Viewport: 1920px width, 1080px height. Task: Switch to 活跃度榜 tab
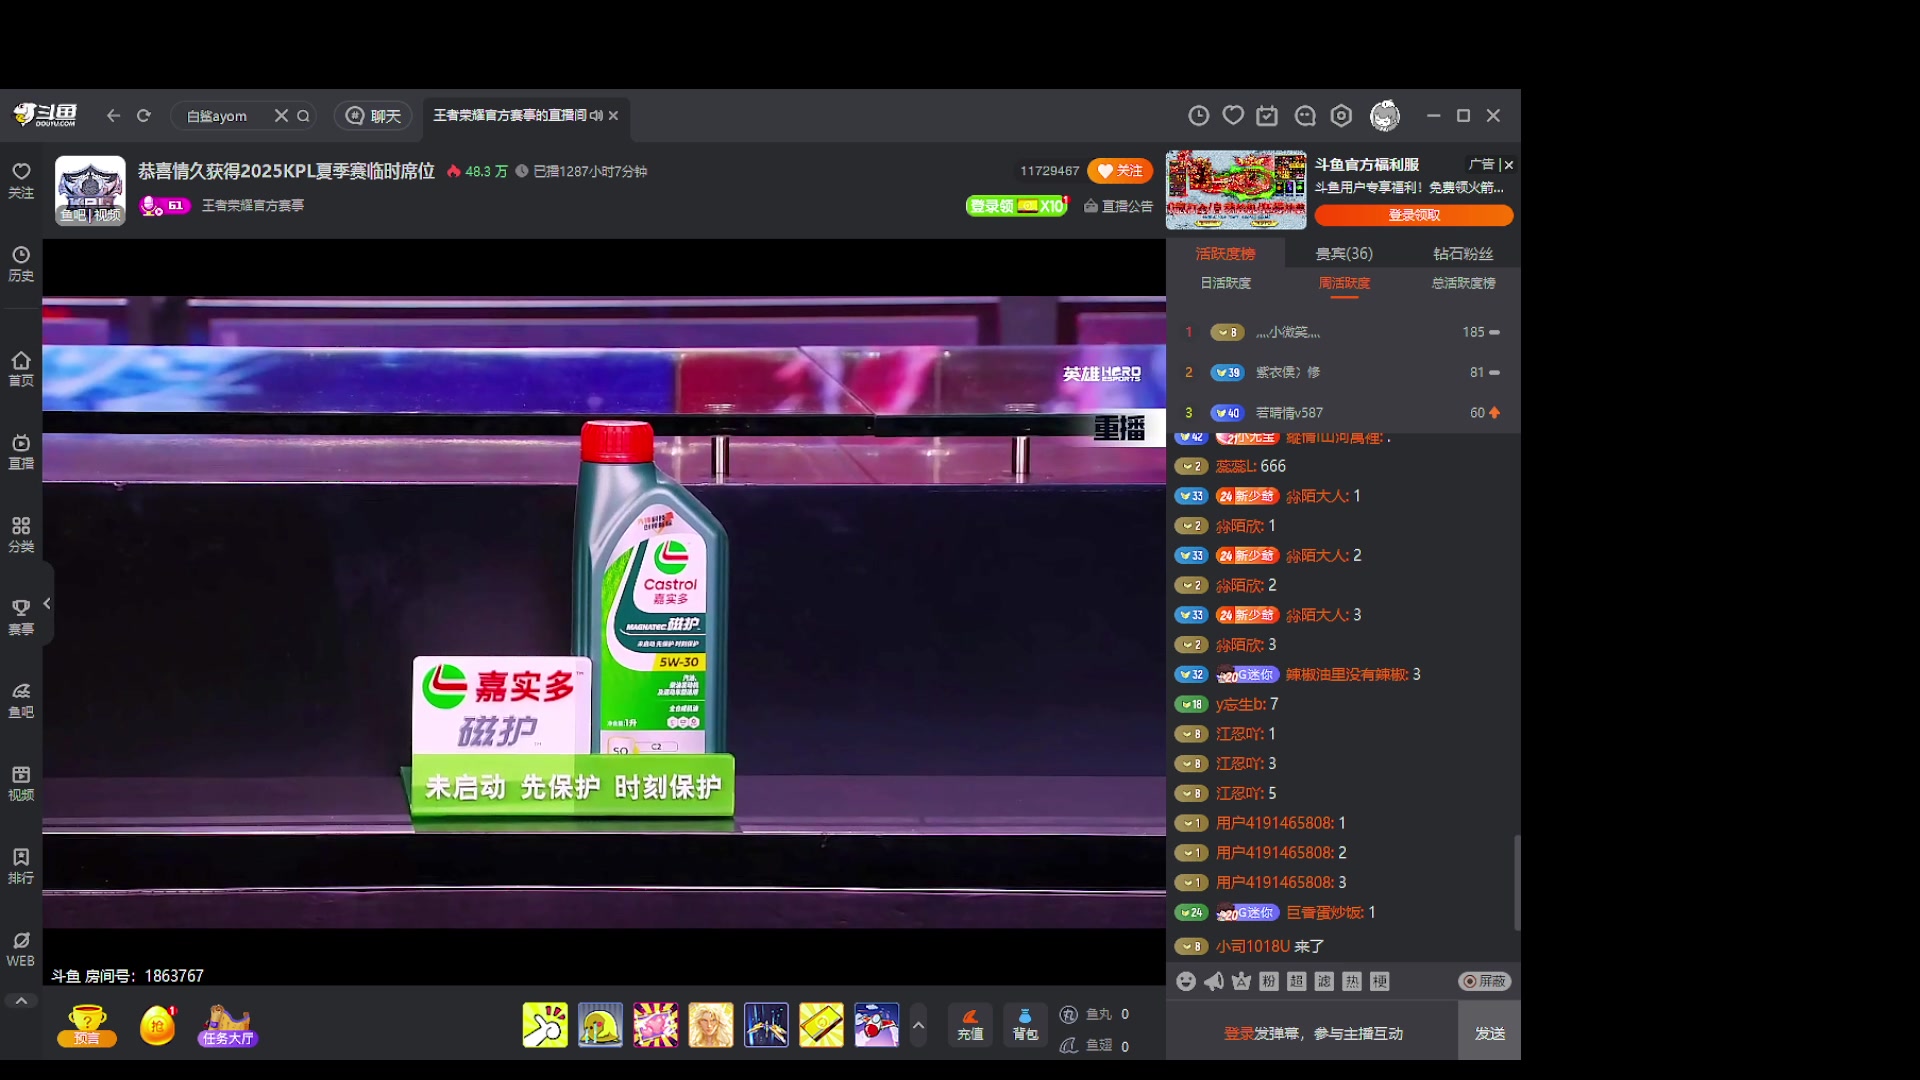(x=1225, y=254)
